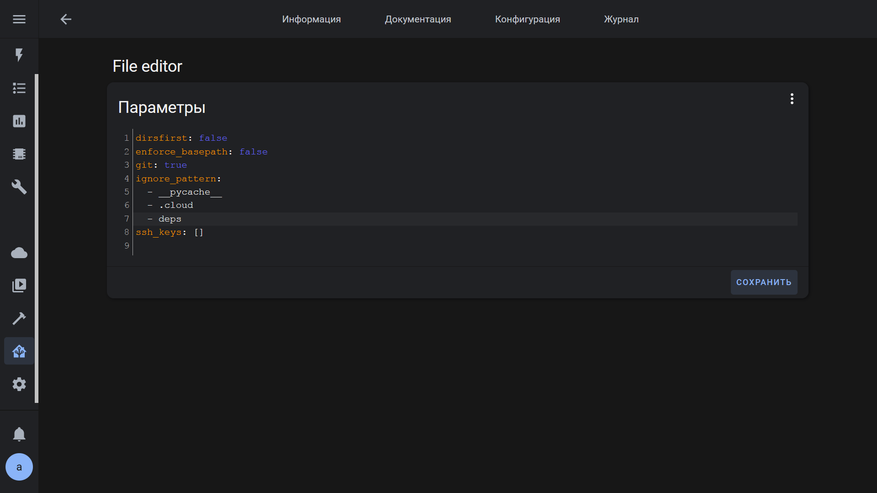The image size is (877, 493).
Task: Open the chip-shaped sidebar icon
Action: coord(19,154)
